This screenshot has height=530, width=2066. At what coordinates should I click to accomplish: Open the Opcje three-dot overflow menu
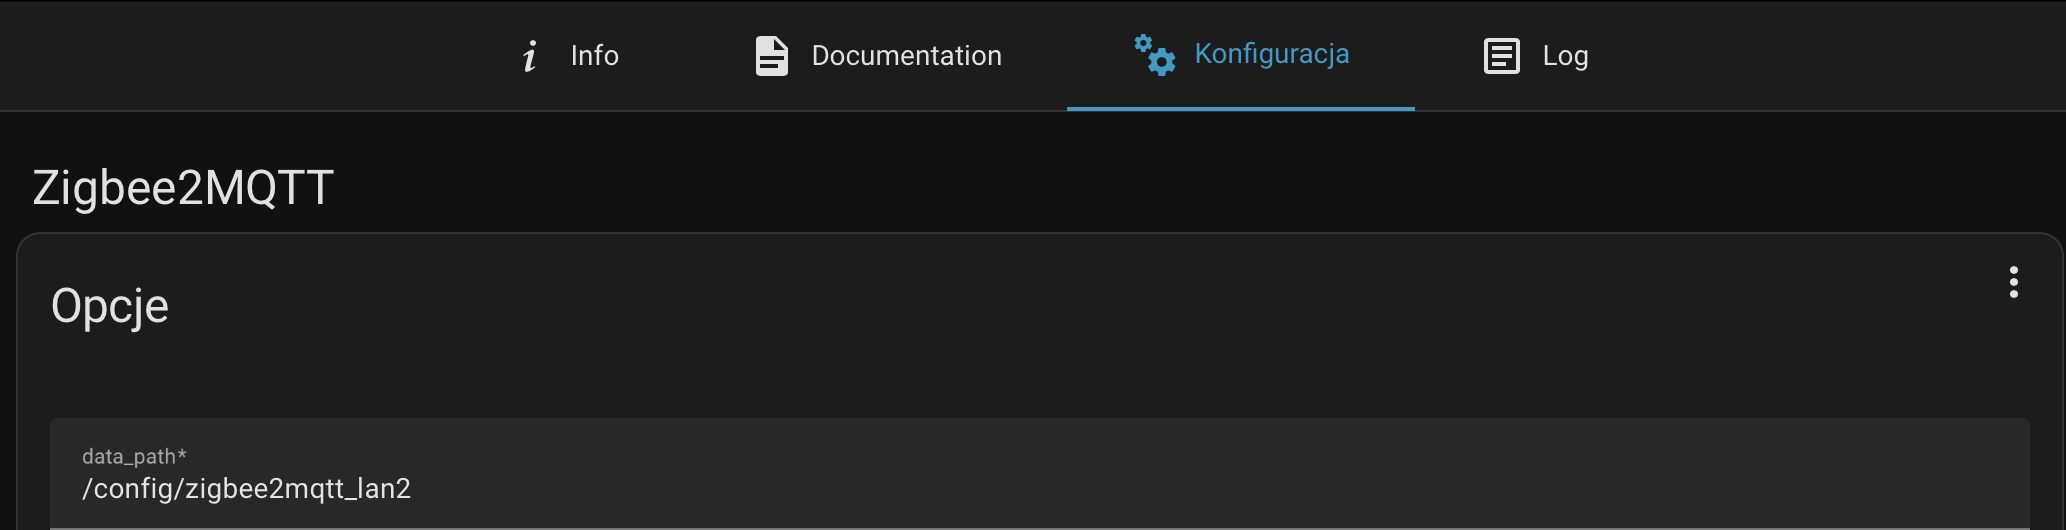(2013, 282)
